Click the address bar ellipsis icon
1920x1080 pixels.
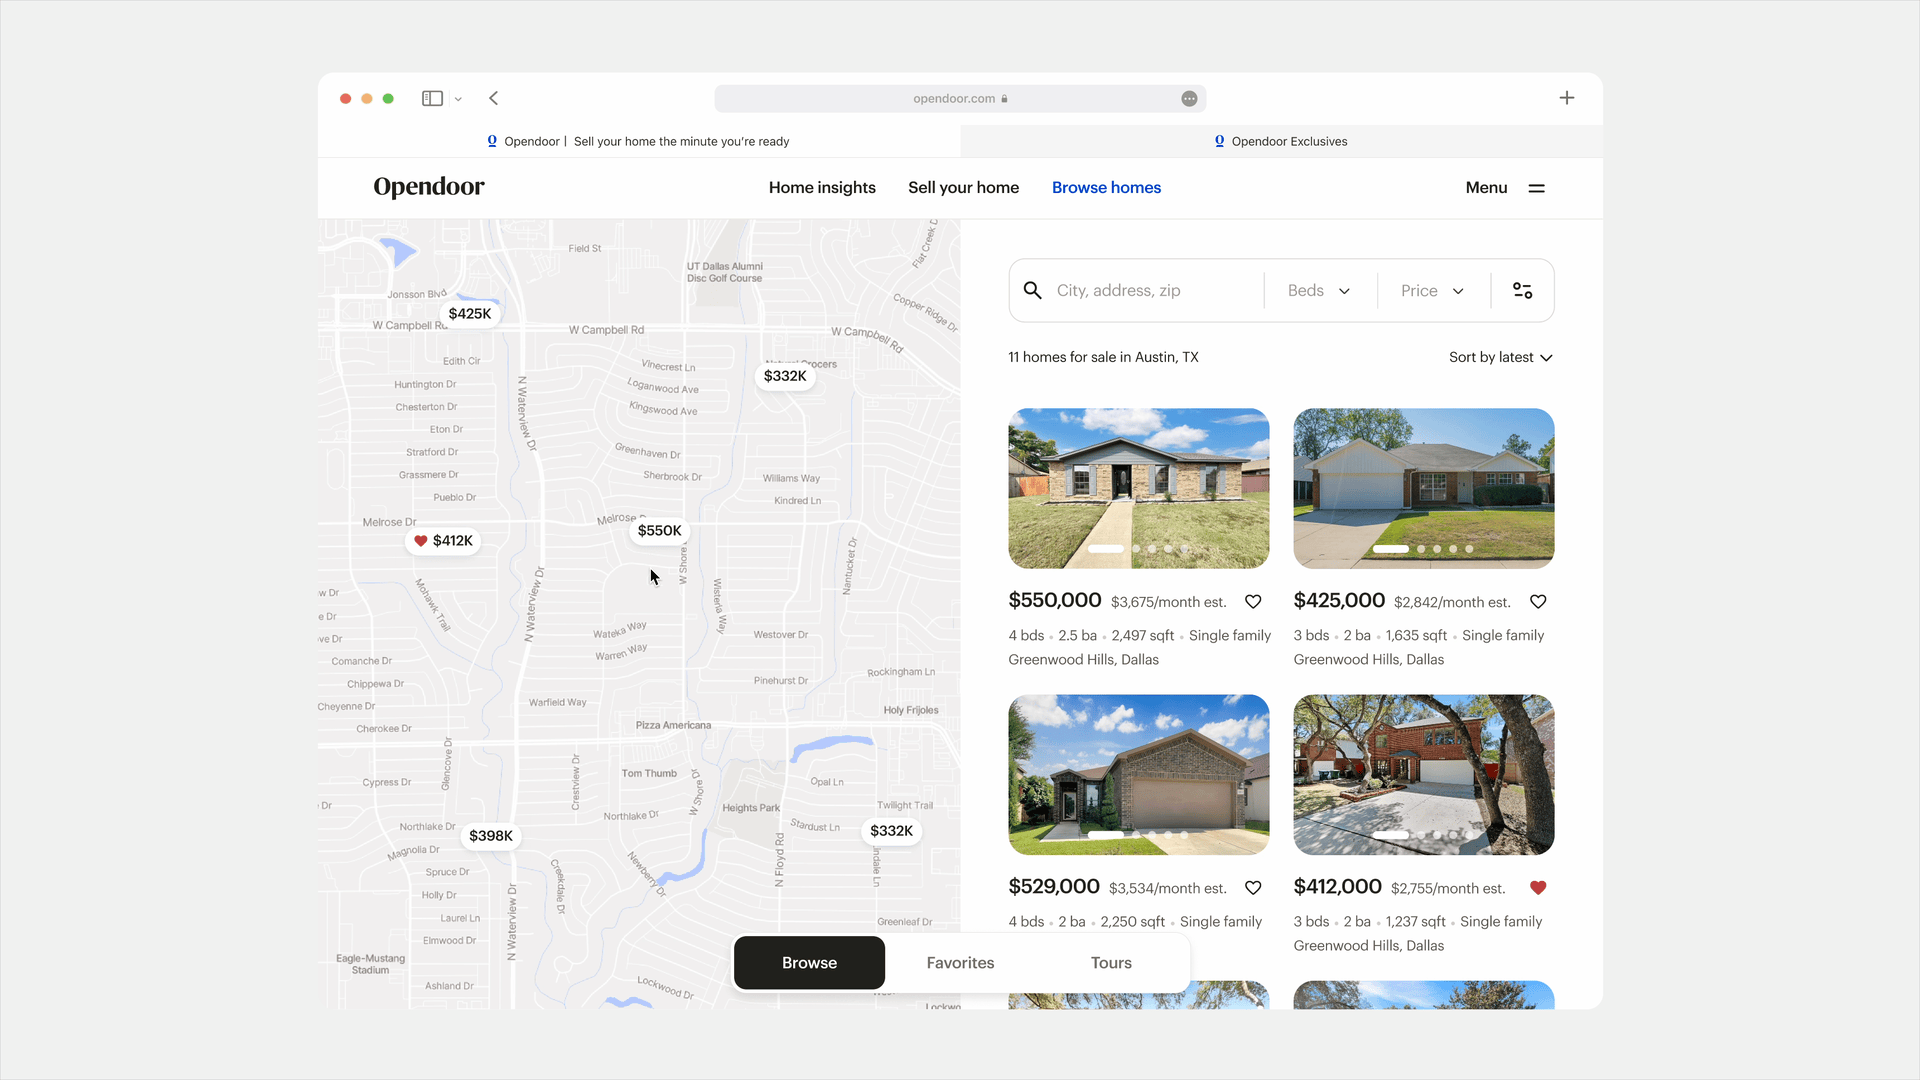1189,99
